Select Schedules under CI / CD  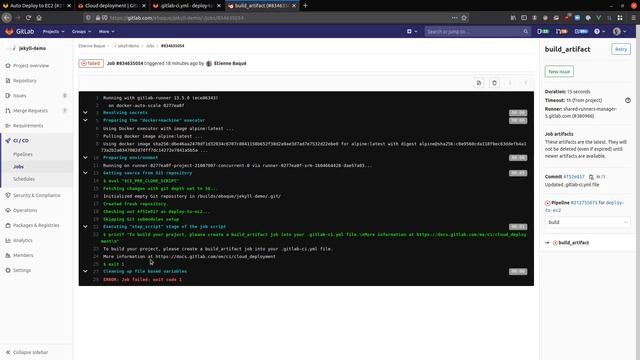click(24, 179)
